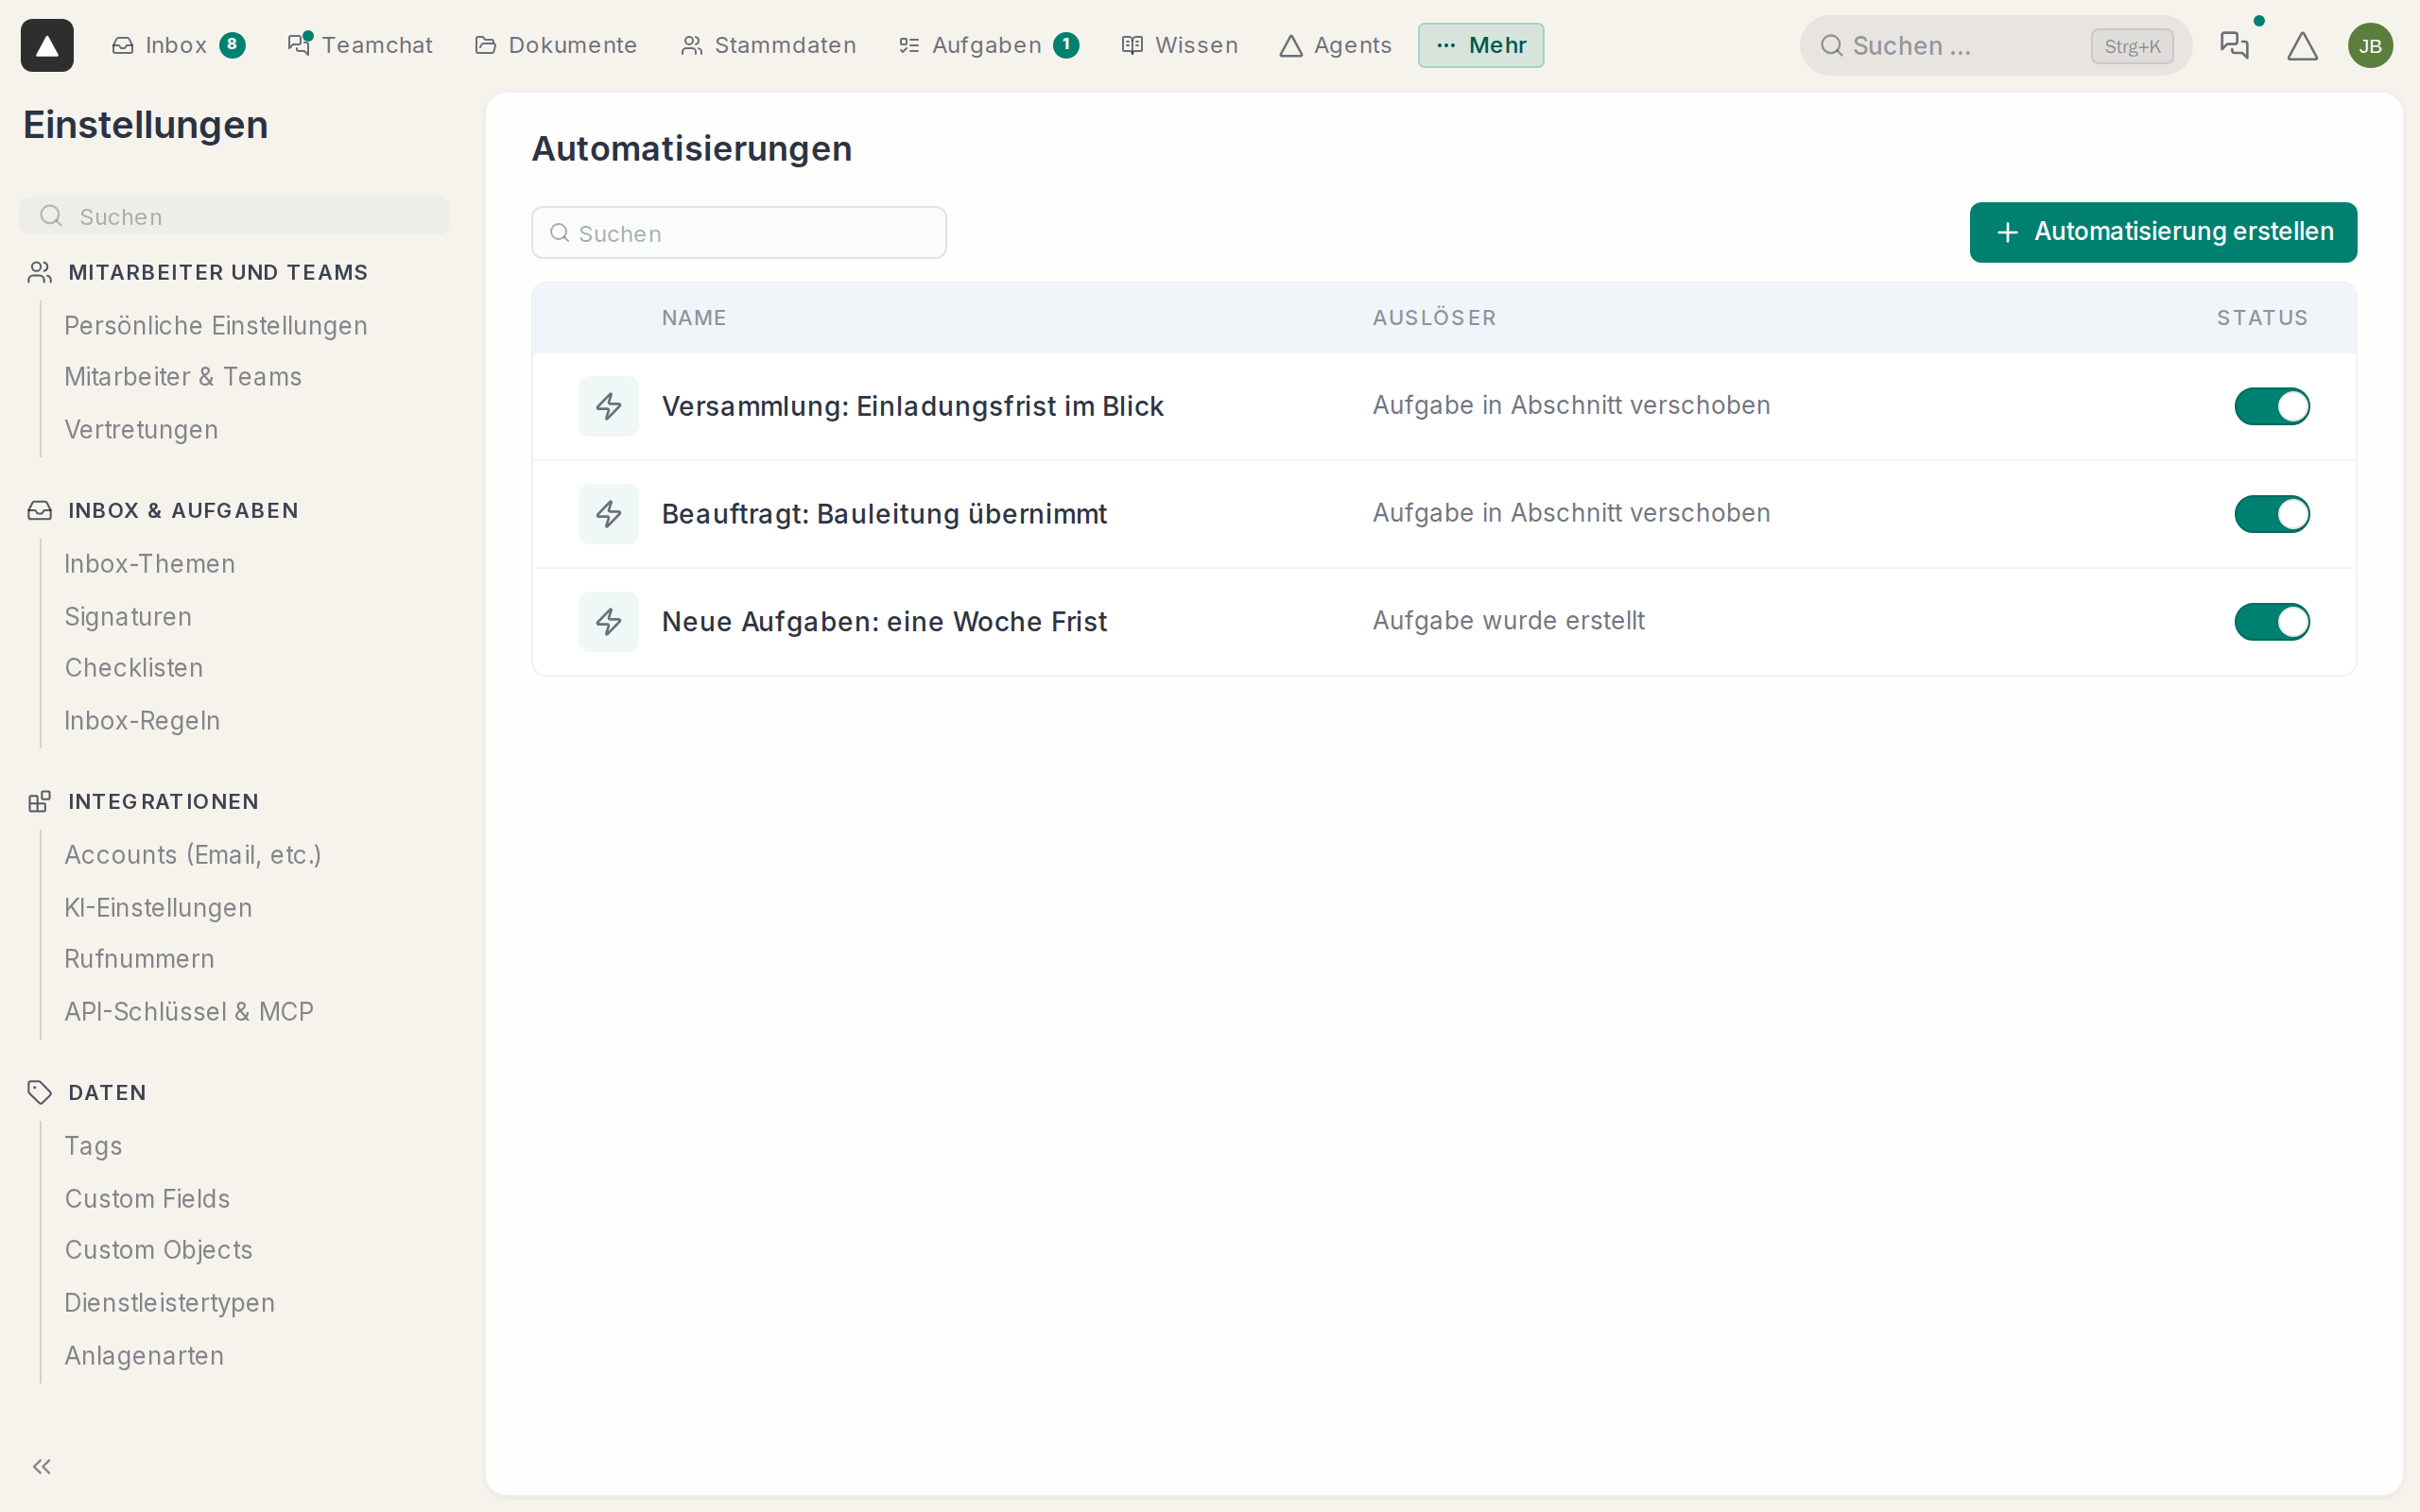Click the Daten tag section icon
This screenshot has height=1512, width=2420.
[40, 1092]
